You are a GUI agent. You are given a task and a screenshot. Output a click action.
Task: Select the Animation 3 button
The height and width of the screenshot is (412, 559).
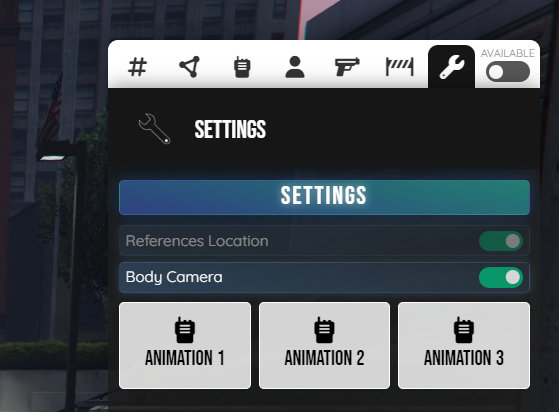point(464,346)
